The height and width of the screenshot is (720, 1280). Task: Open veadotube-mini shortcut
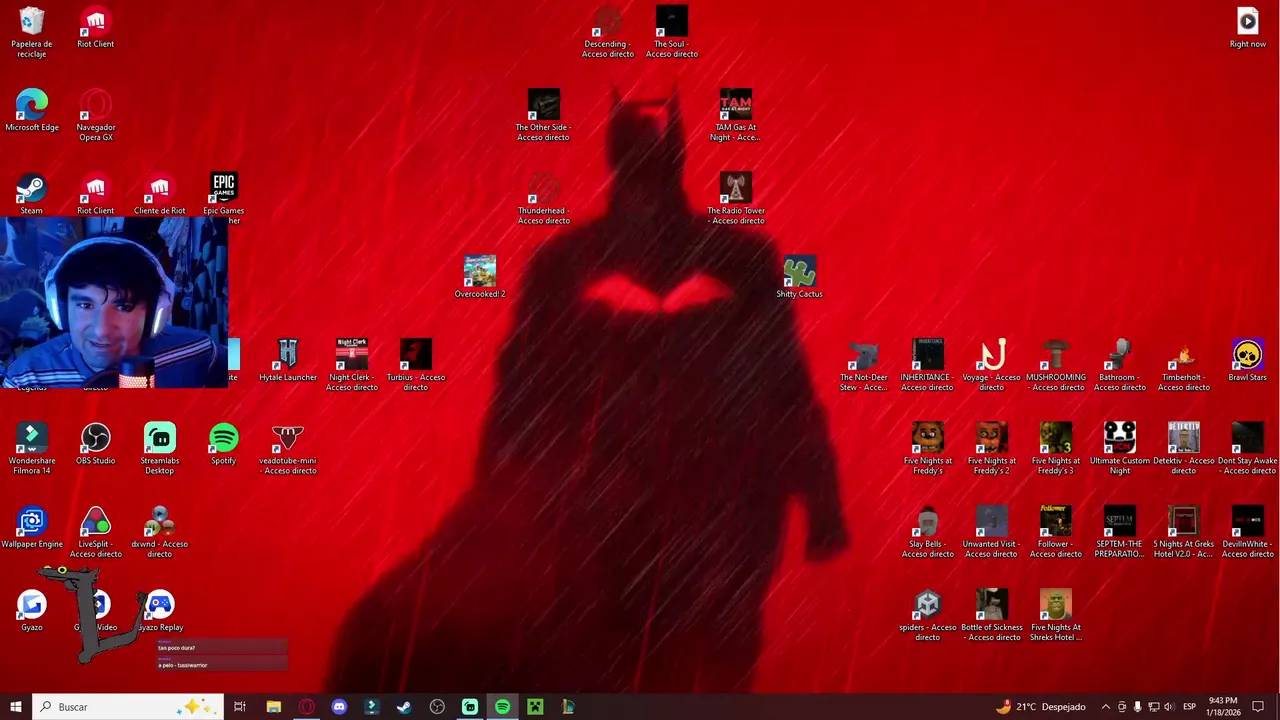point(288,449)
